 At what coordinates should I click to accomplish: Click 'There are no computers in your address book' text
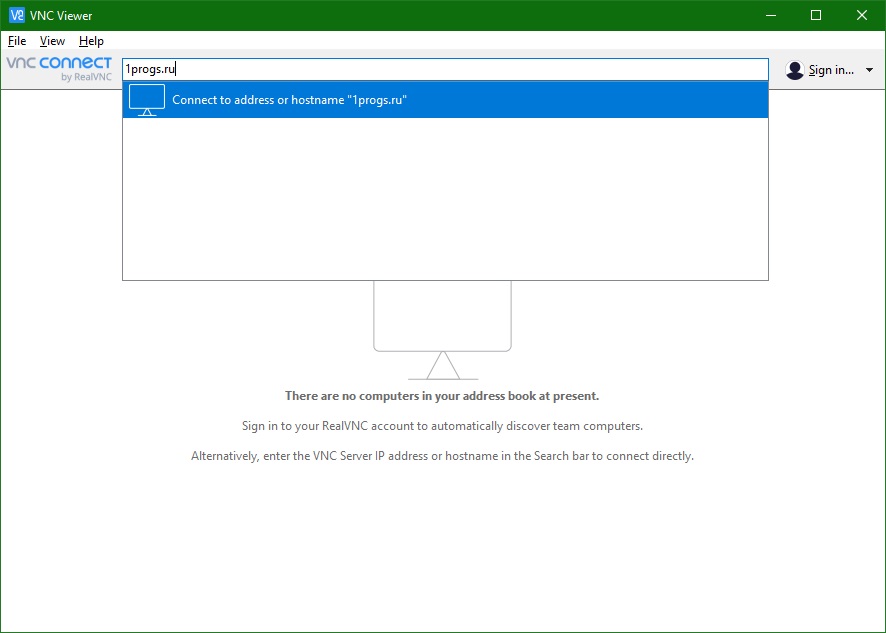pos(442,396)
